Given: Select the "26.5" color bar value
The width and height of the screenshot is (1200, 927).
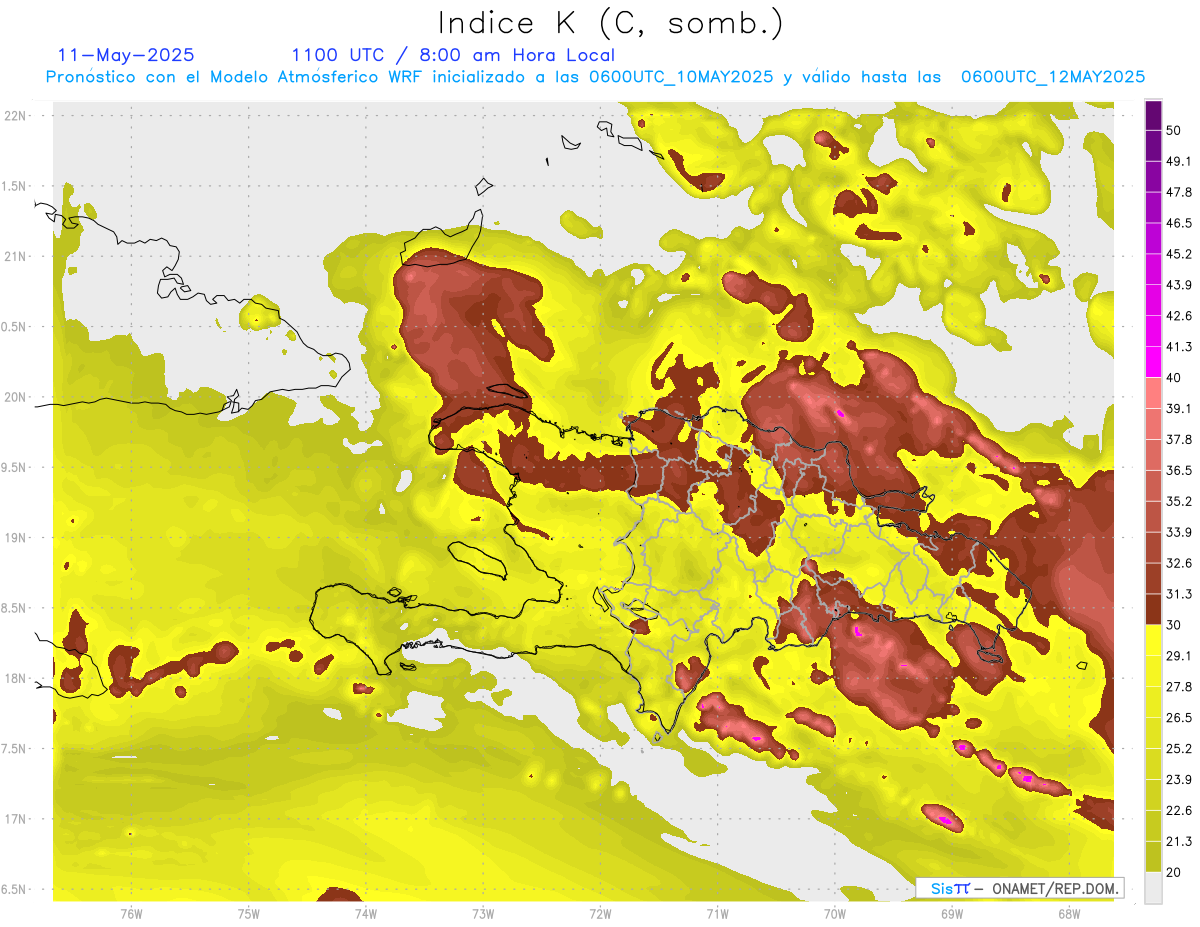Looking at the screenshot, I should click(x=1179, y=718).
